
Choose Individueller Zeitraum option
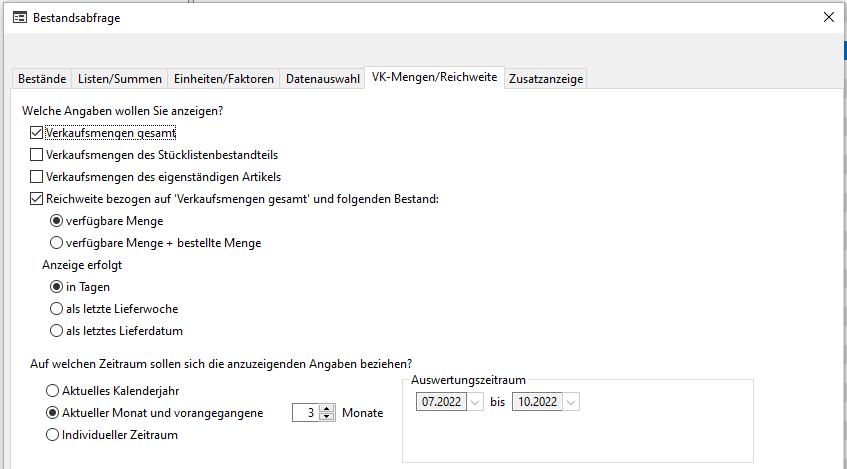point(52,435)
